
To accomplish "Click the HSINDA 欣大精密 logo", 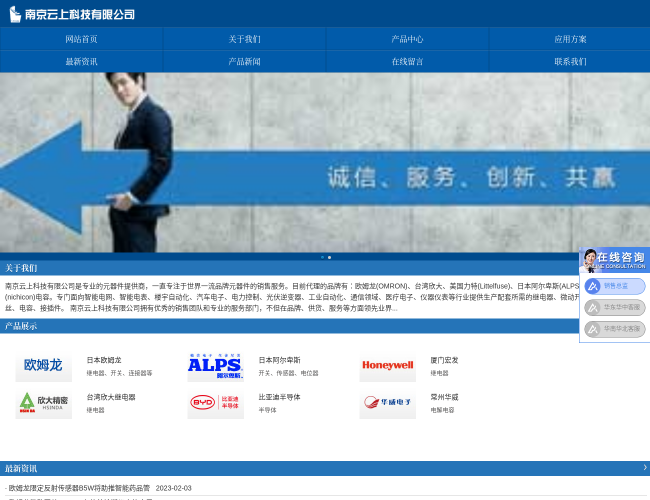I will click(43, 403).
